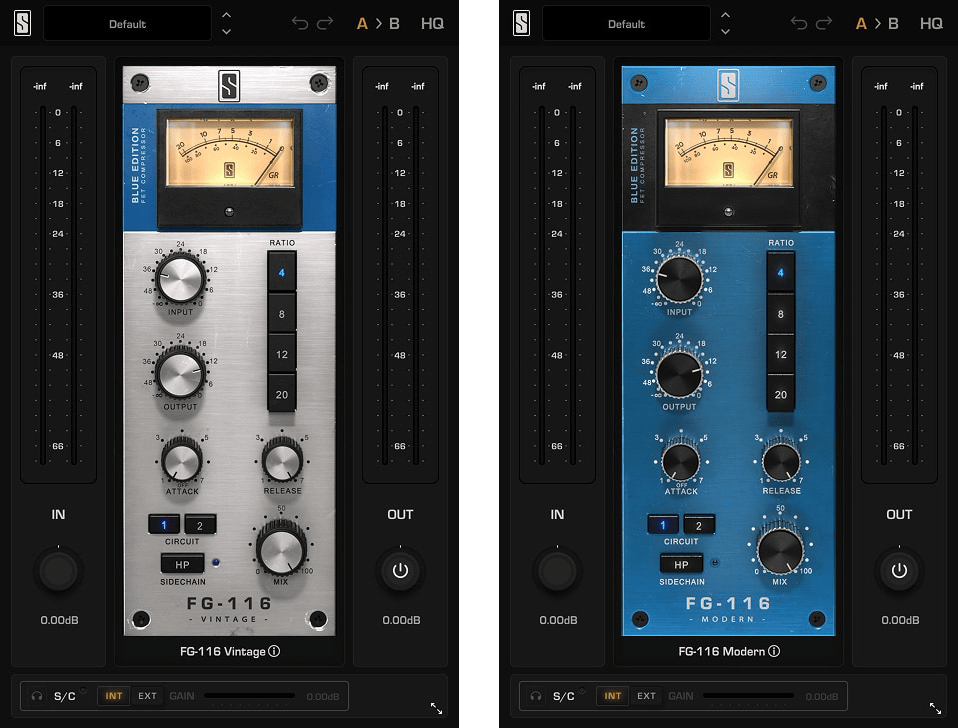Toggle the power bypass button in Modern OUT section

pyautogui.click(x=899, y=571)
